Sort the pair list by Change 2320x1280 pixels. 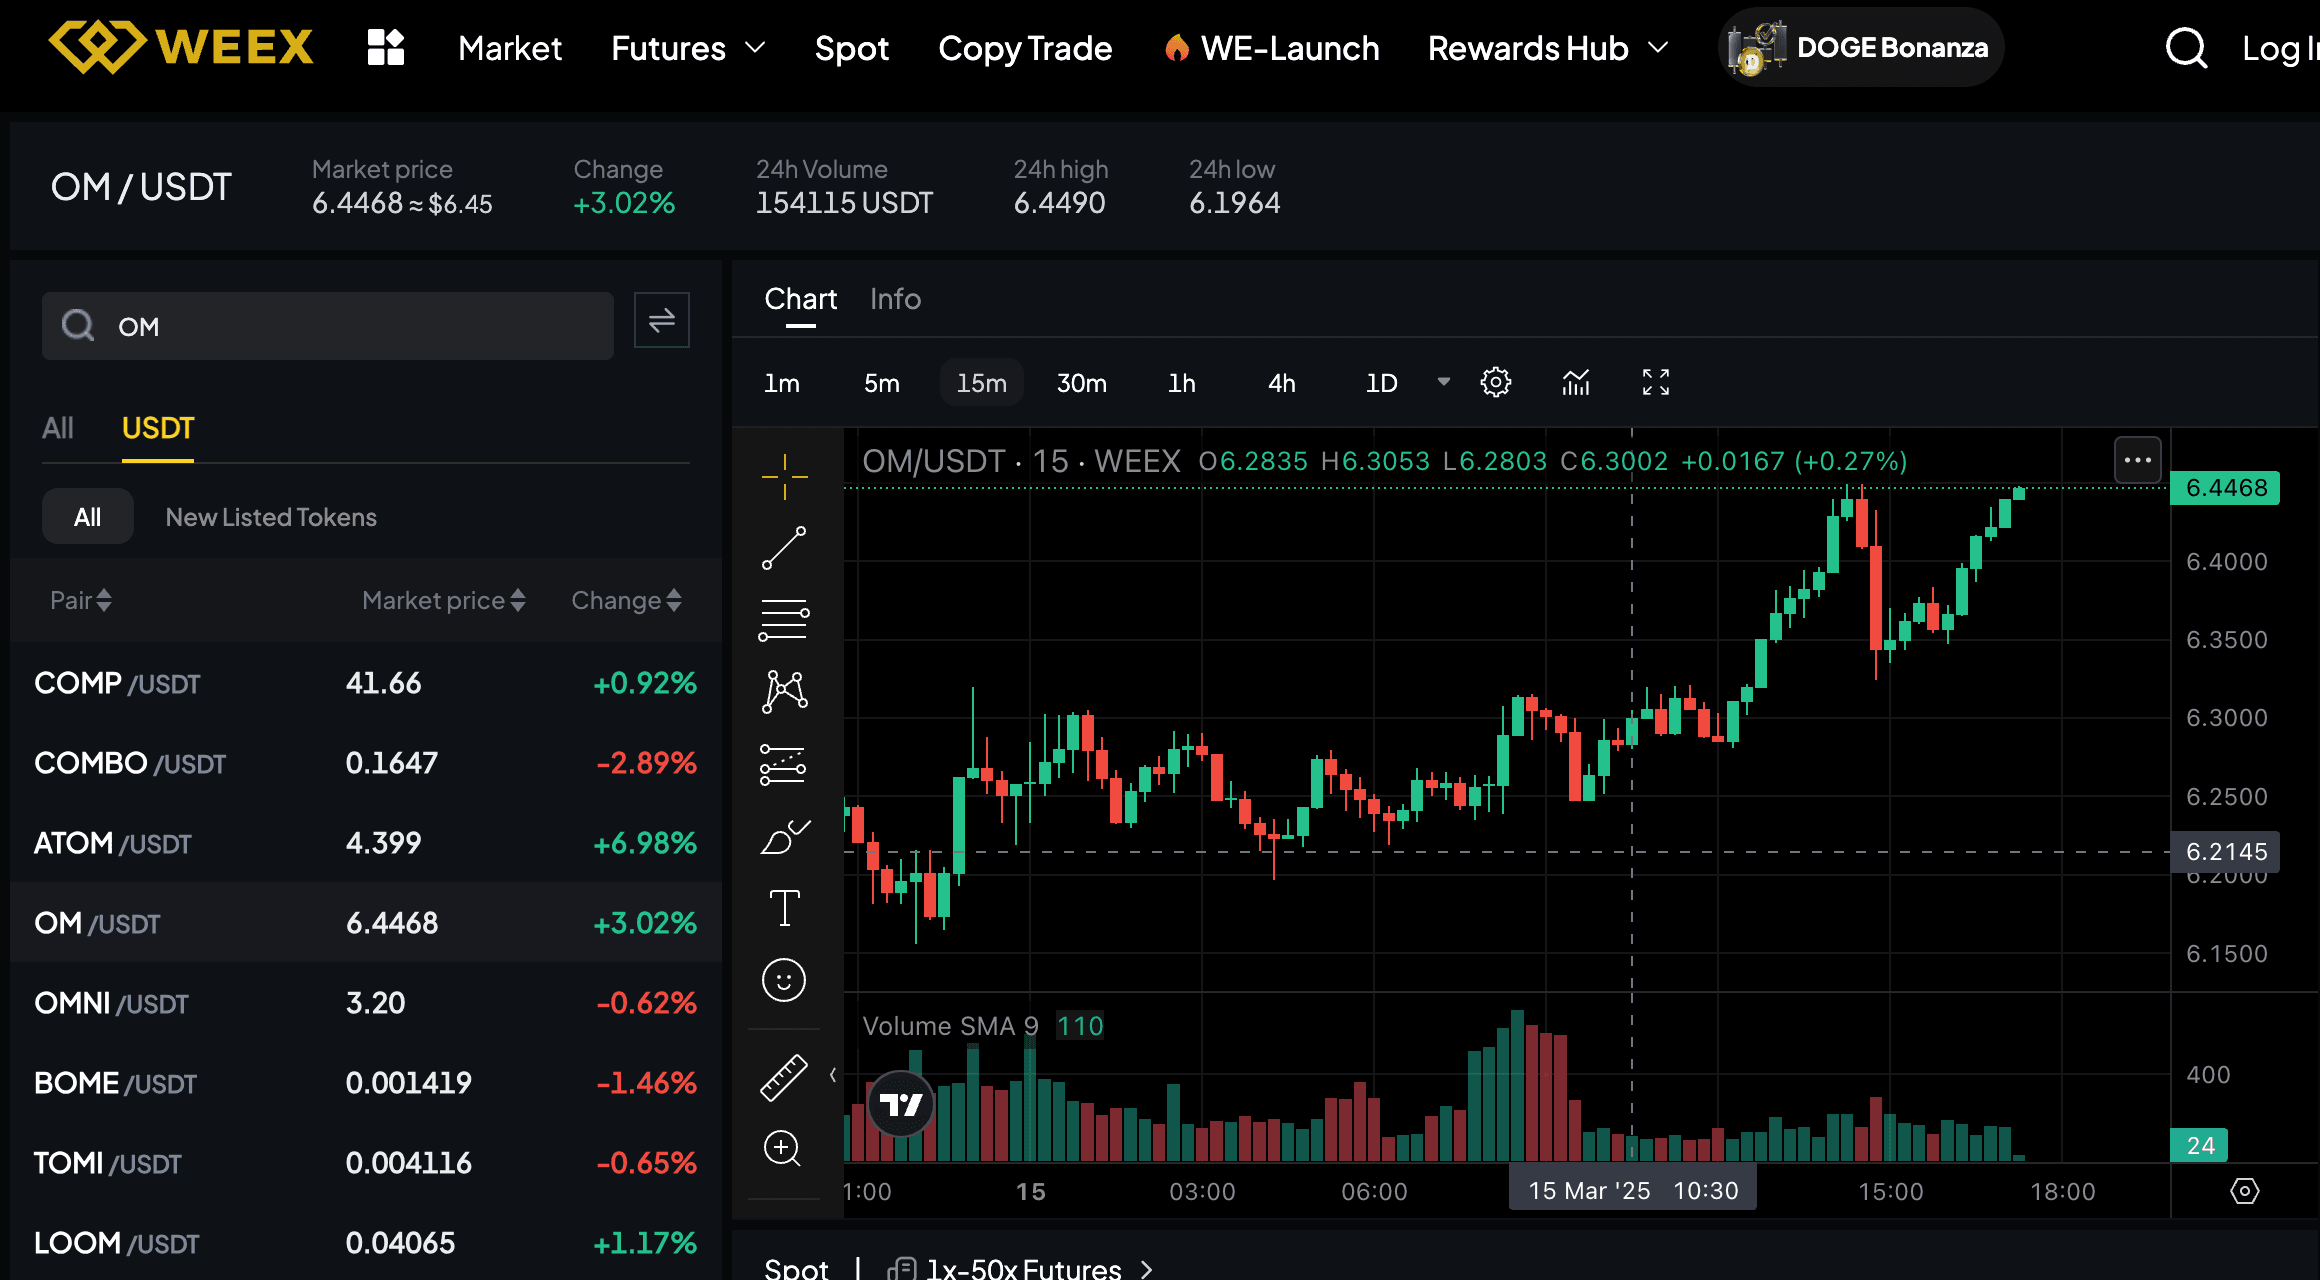point(625,600)
